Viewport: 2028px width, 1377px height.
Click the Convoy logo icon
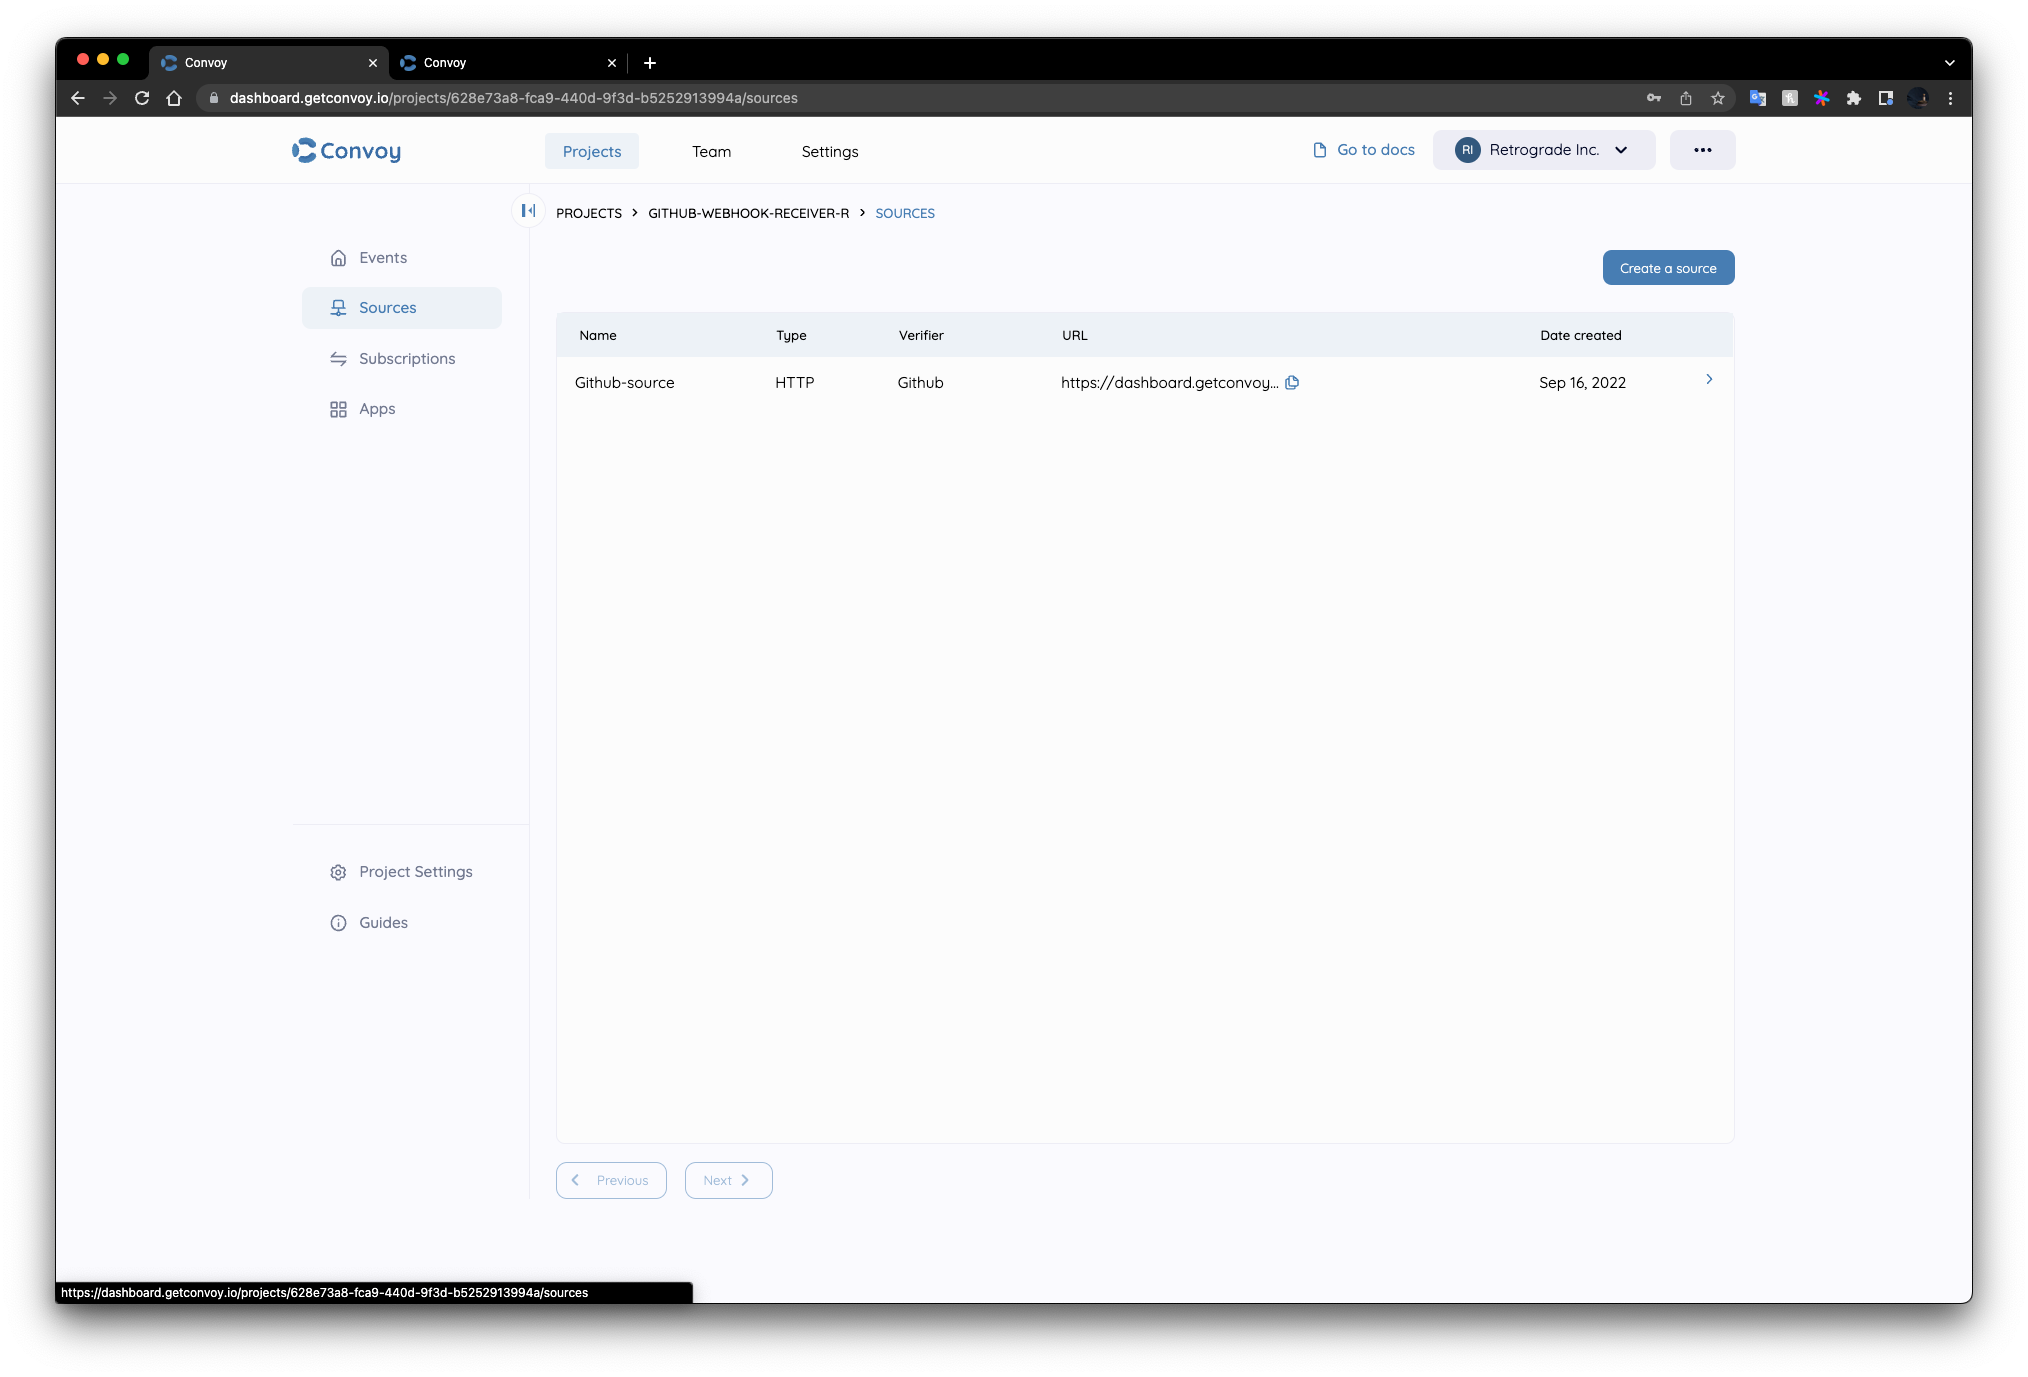[303, 149]
